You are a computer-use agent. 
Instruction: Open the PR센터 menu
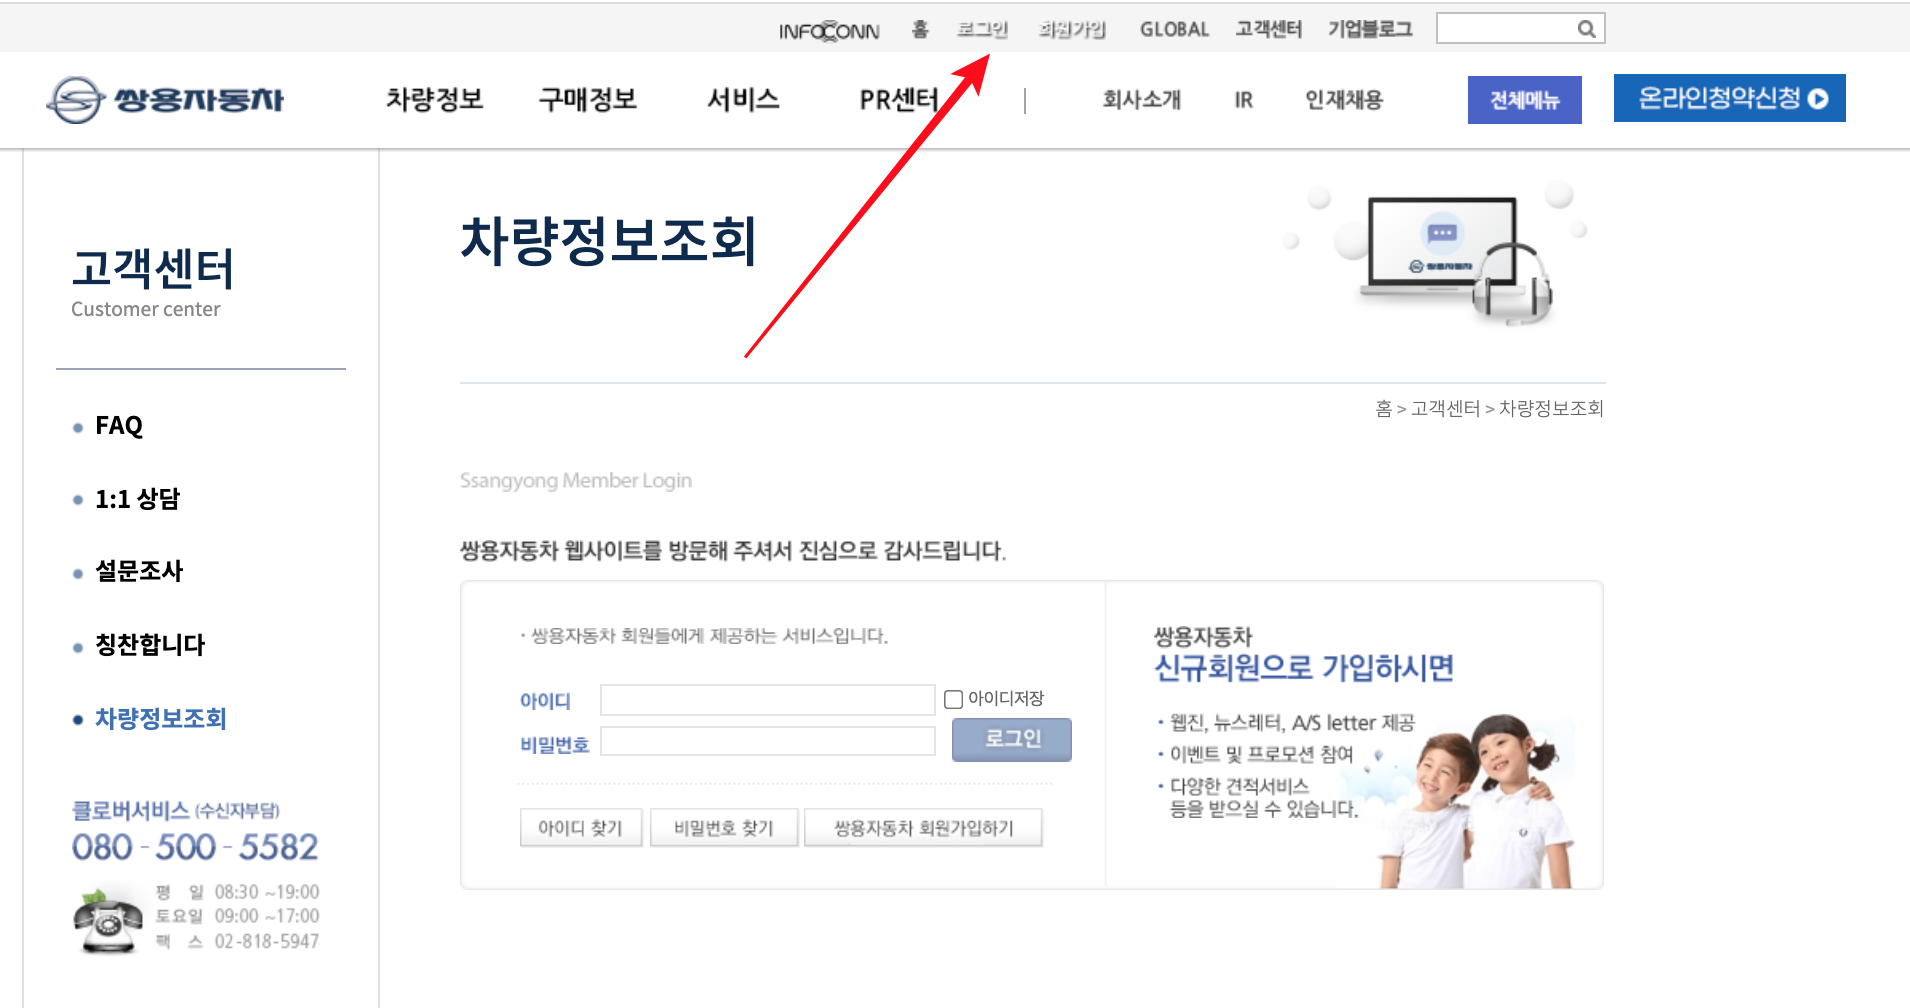899,99
